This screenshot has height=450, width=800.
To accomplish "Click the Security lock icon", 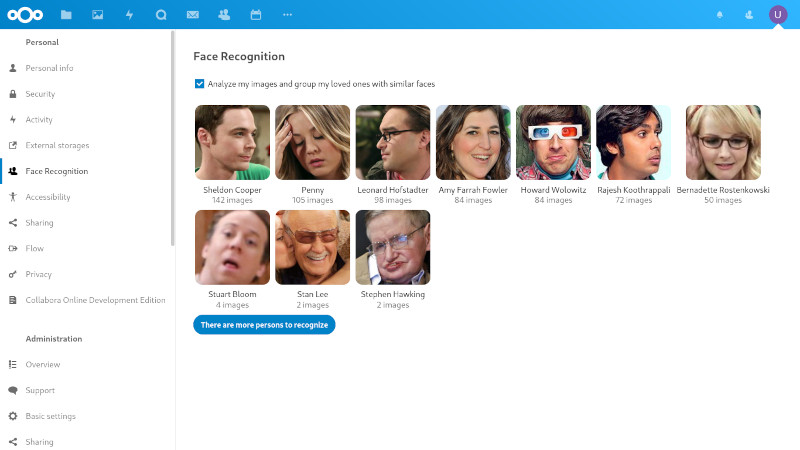I will [x=13, y=94].
